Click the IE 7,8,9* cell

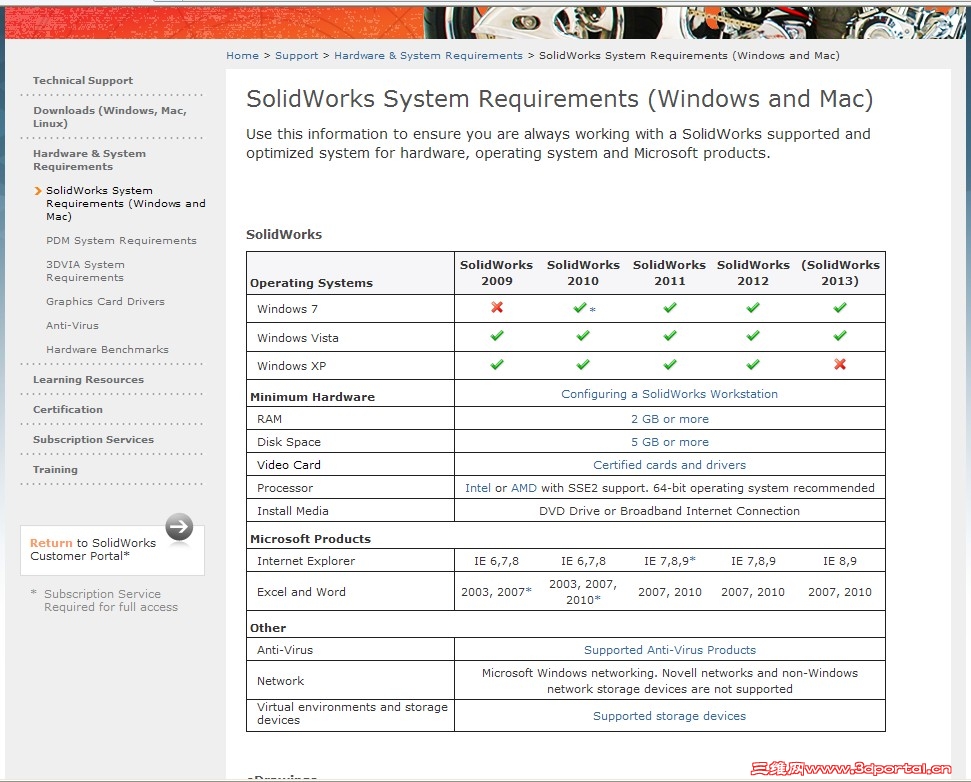tap(669, 561)
